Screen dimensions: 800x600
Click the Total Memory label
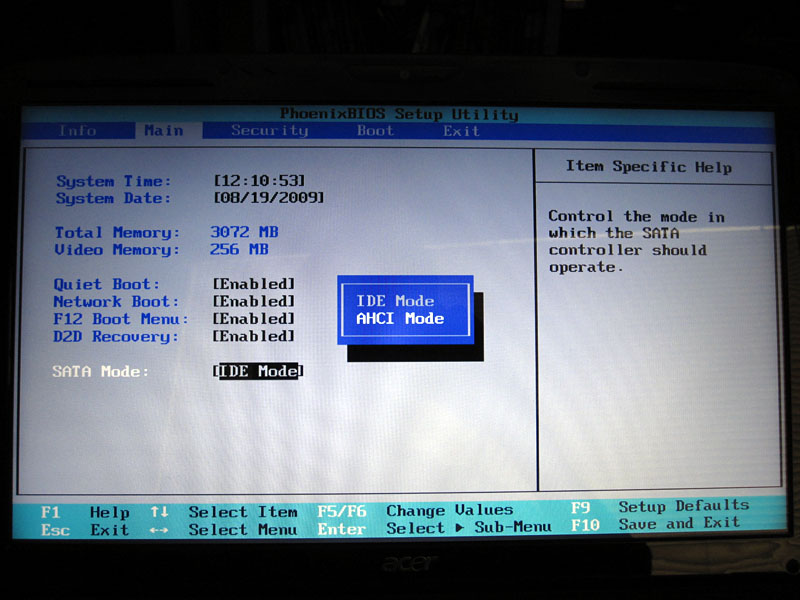117,233
